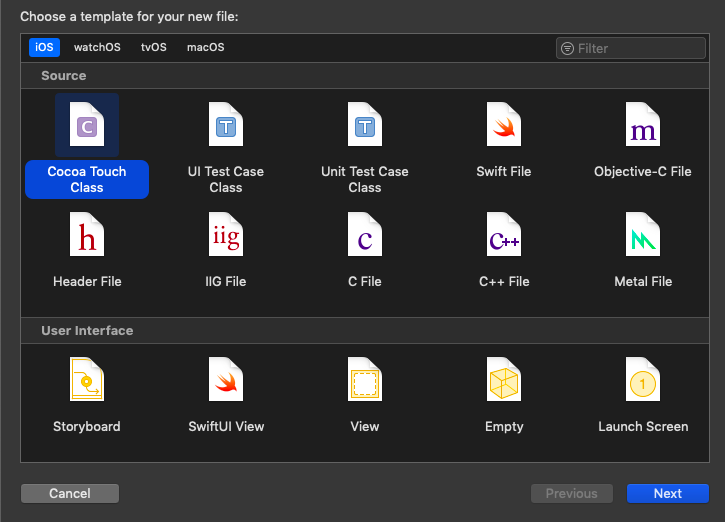
Task: Click the 'Metal File' label
Action: 643,282
